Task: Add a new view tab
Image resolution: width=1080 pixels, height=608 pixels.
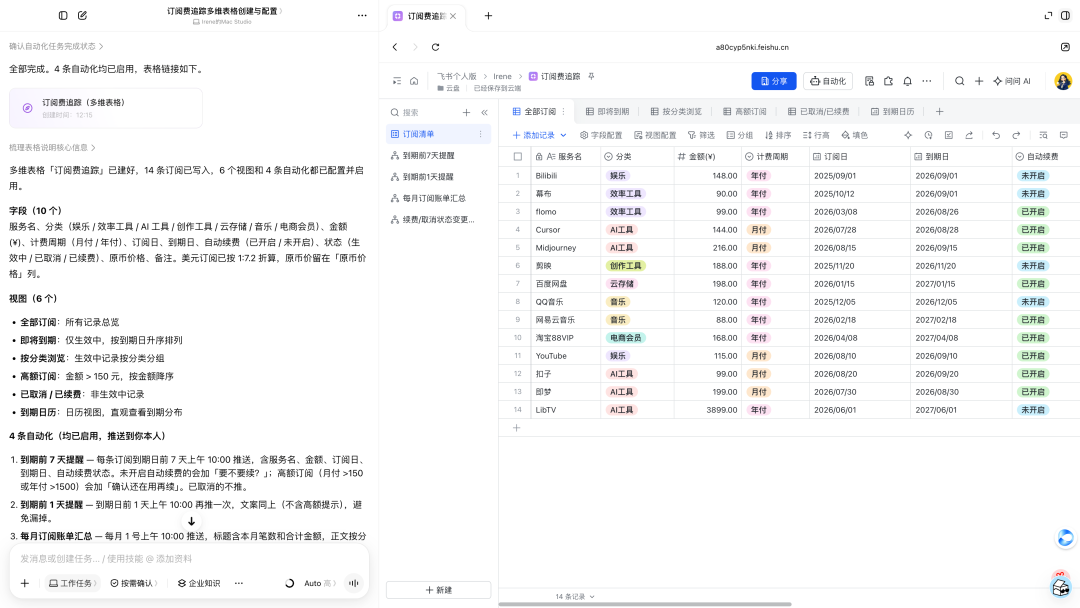Action: tap(939, 112)
